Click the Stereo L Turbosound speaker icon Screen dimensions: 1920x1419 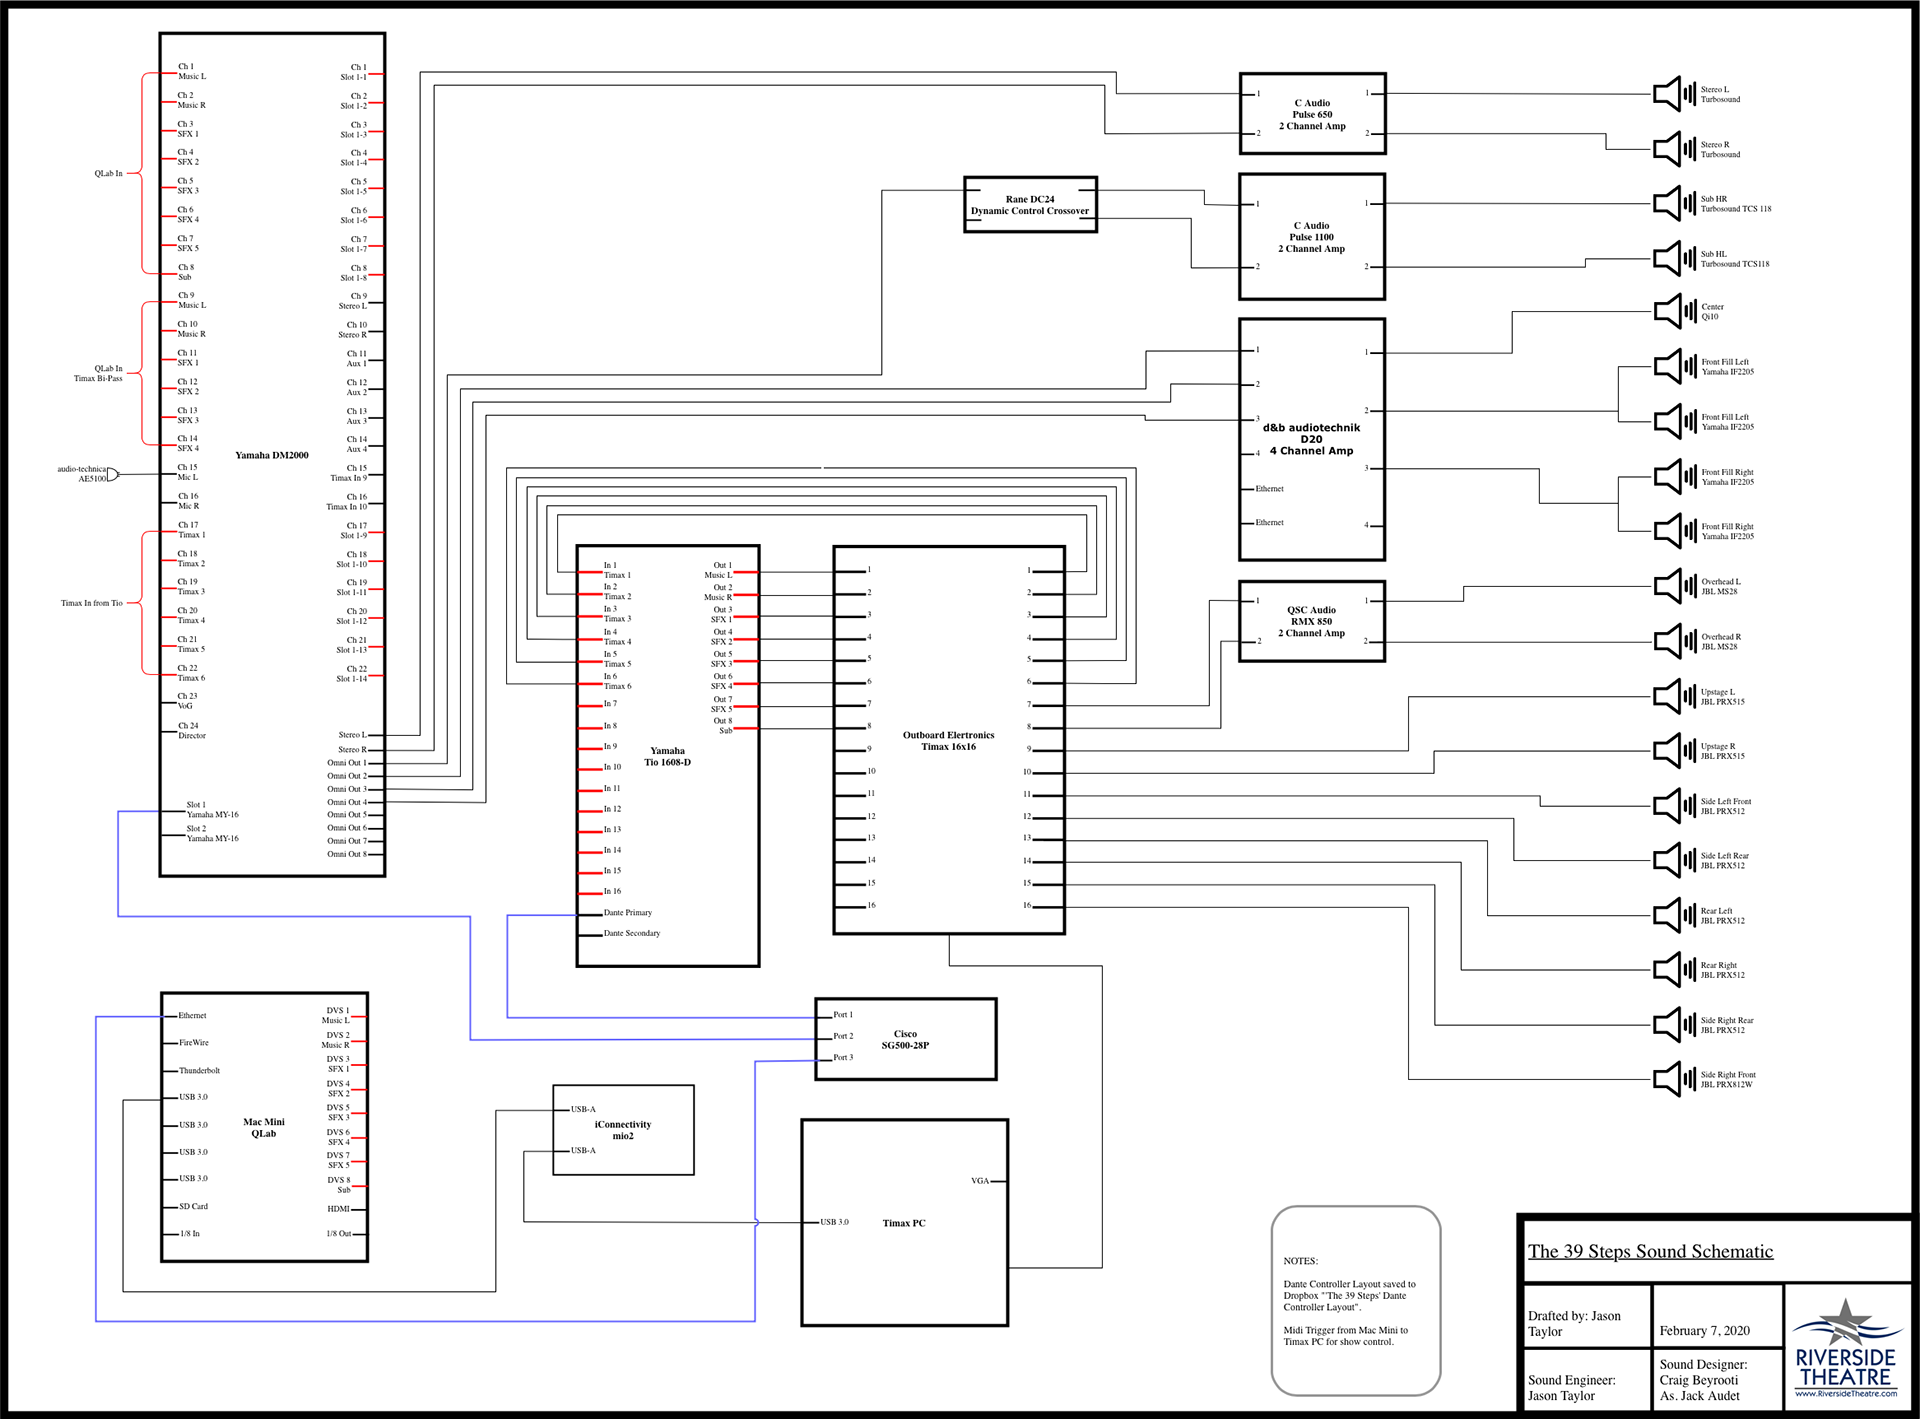(1673, 94)
